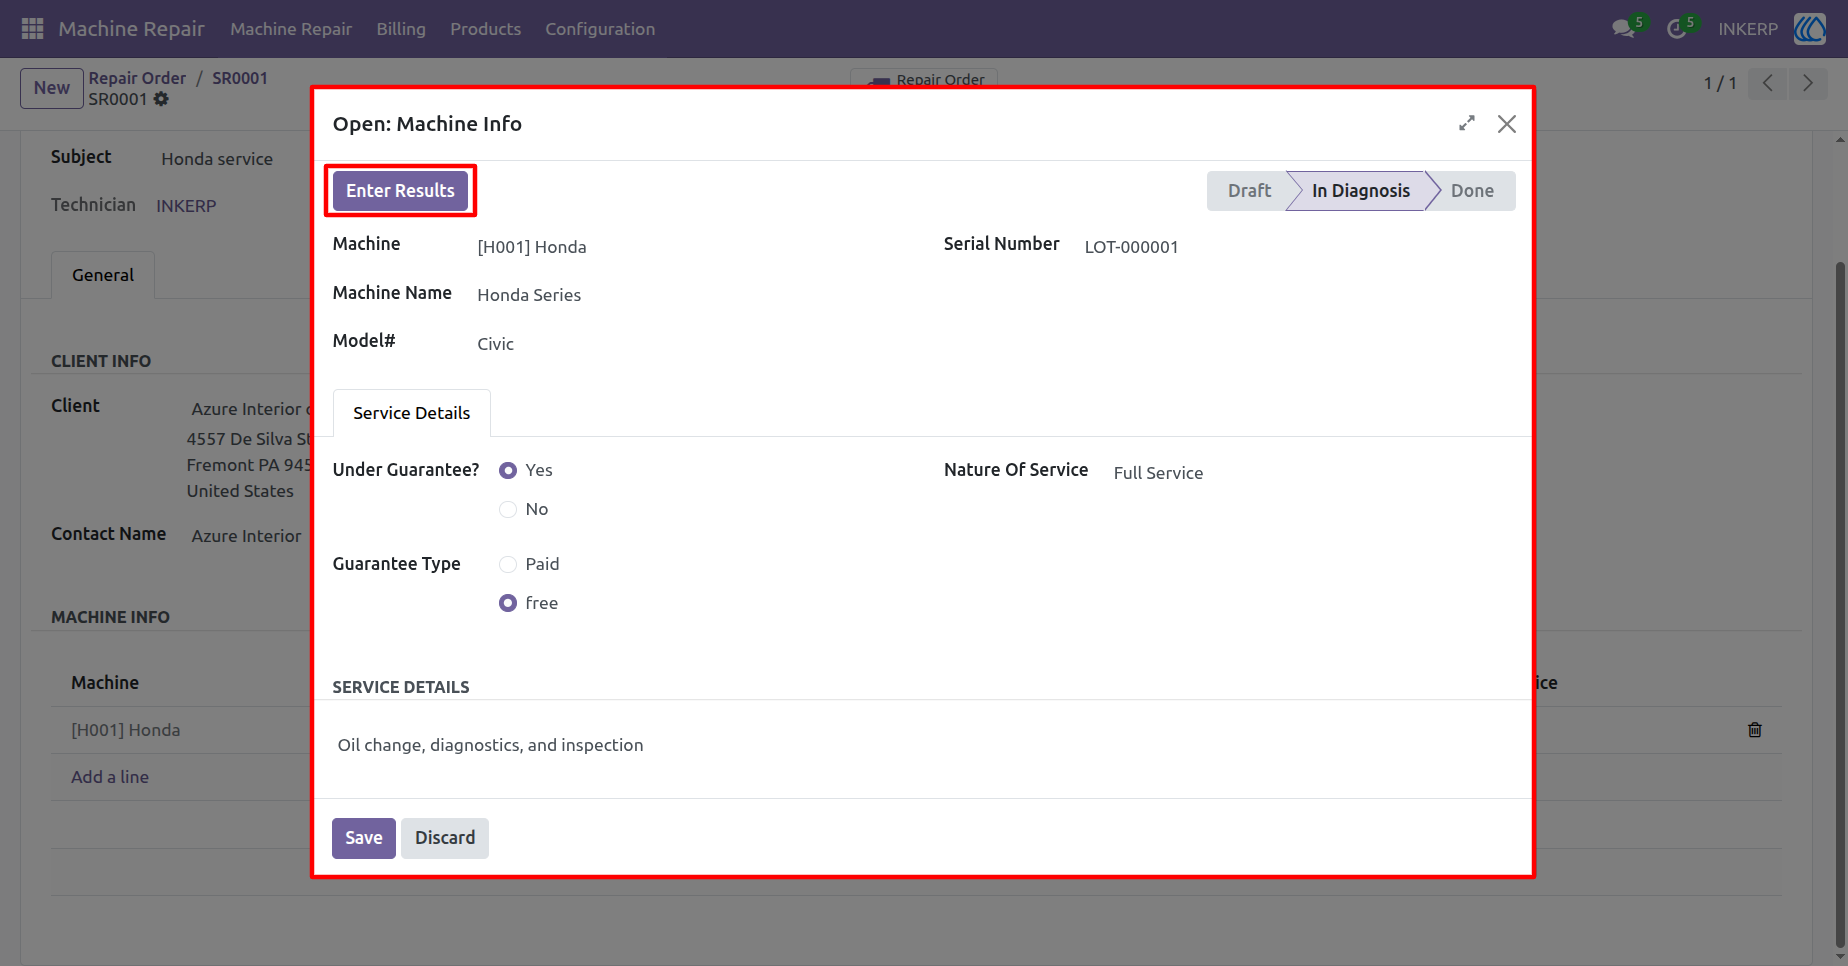Click Machine Repair app title
This screenshot has width=1848, height=966.
[131, 29]
